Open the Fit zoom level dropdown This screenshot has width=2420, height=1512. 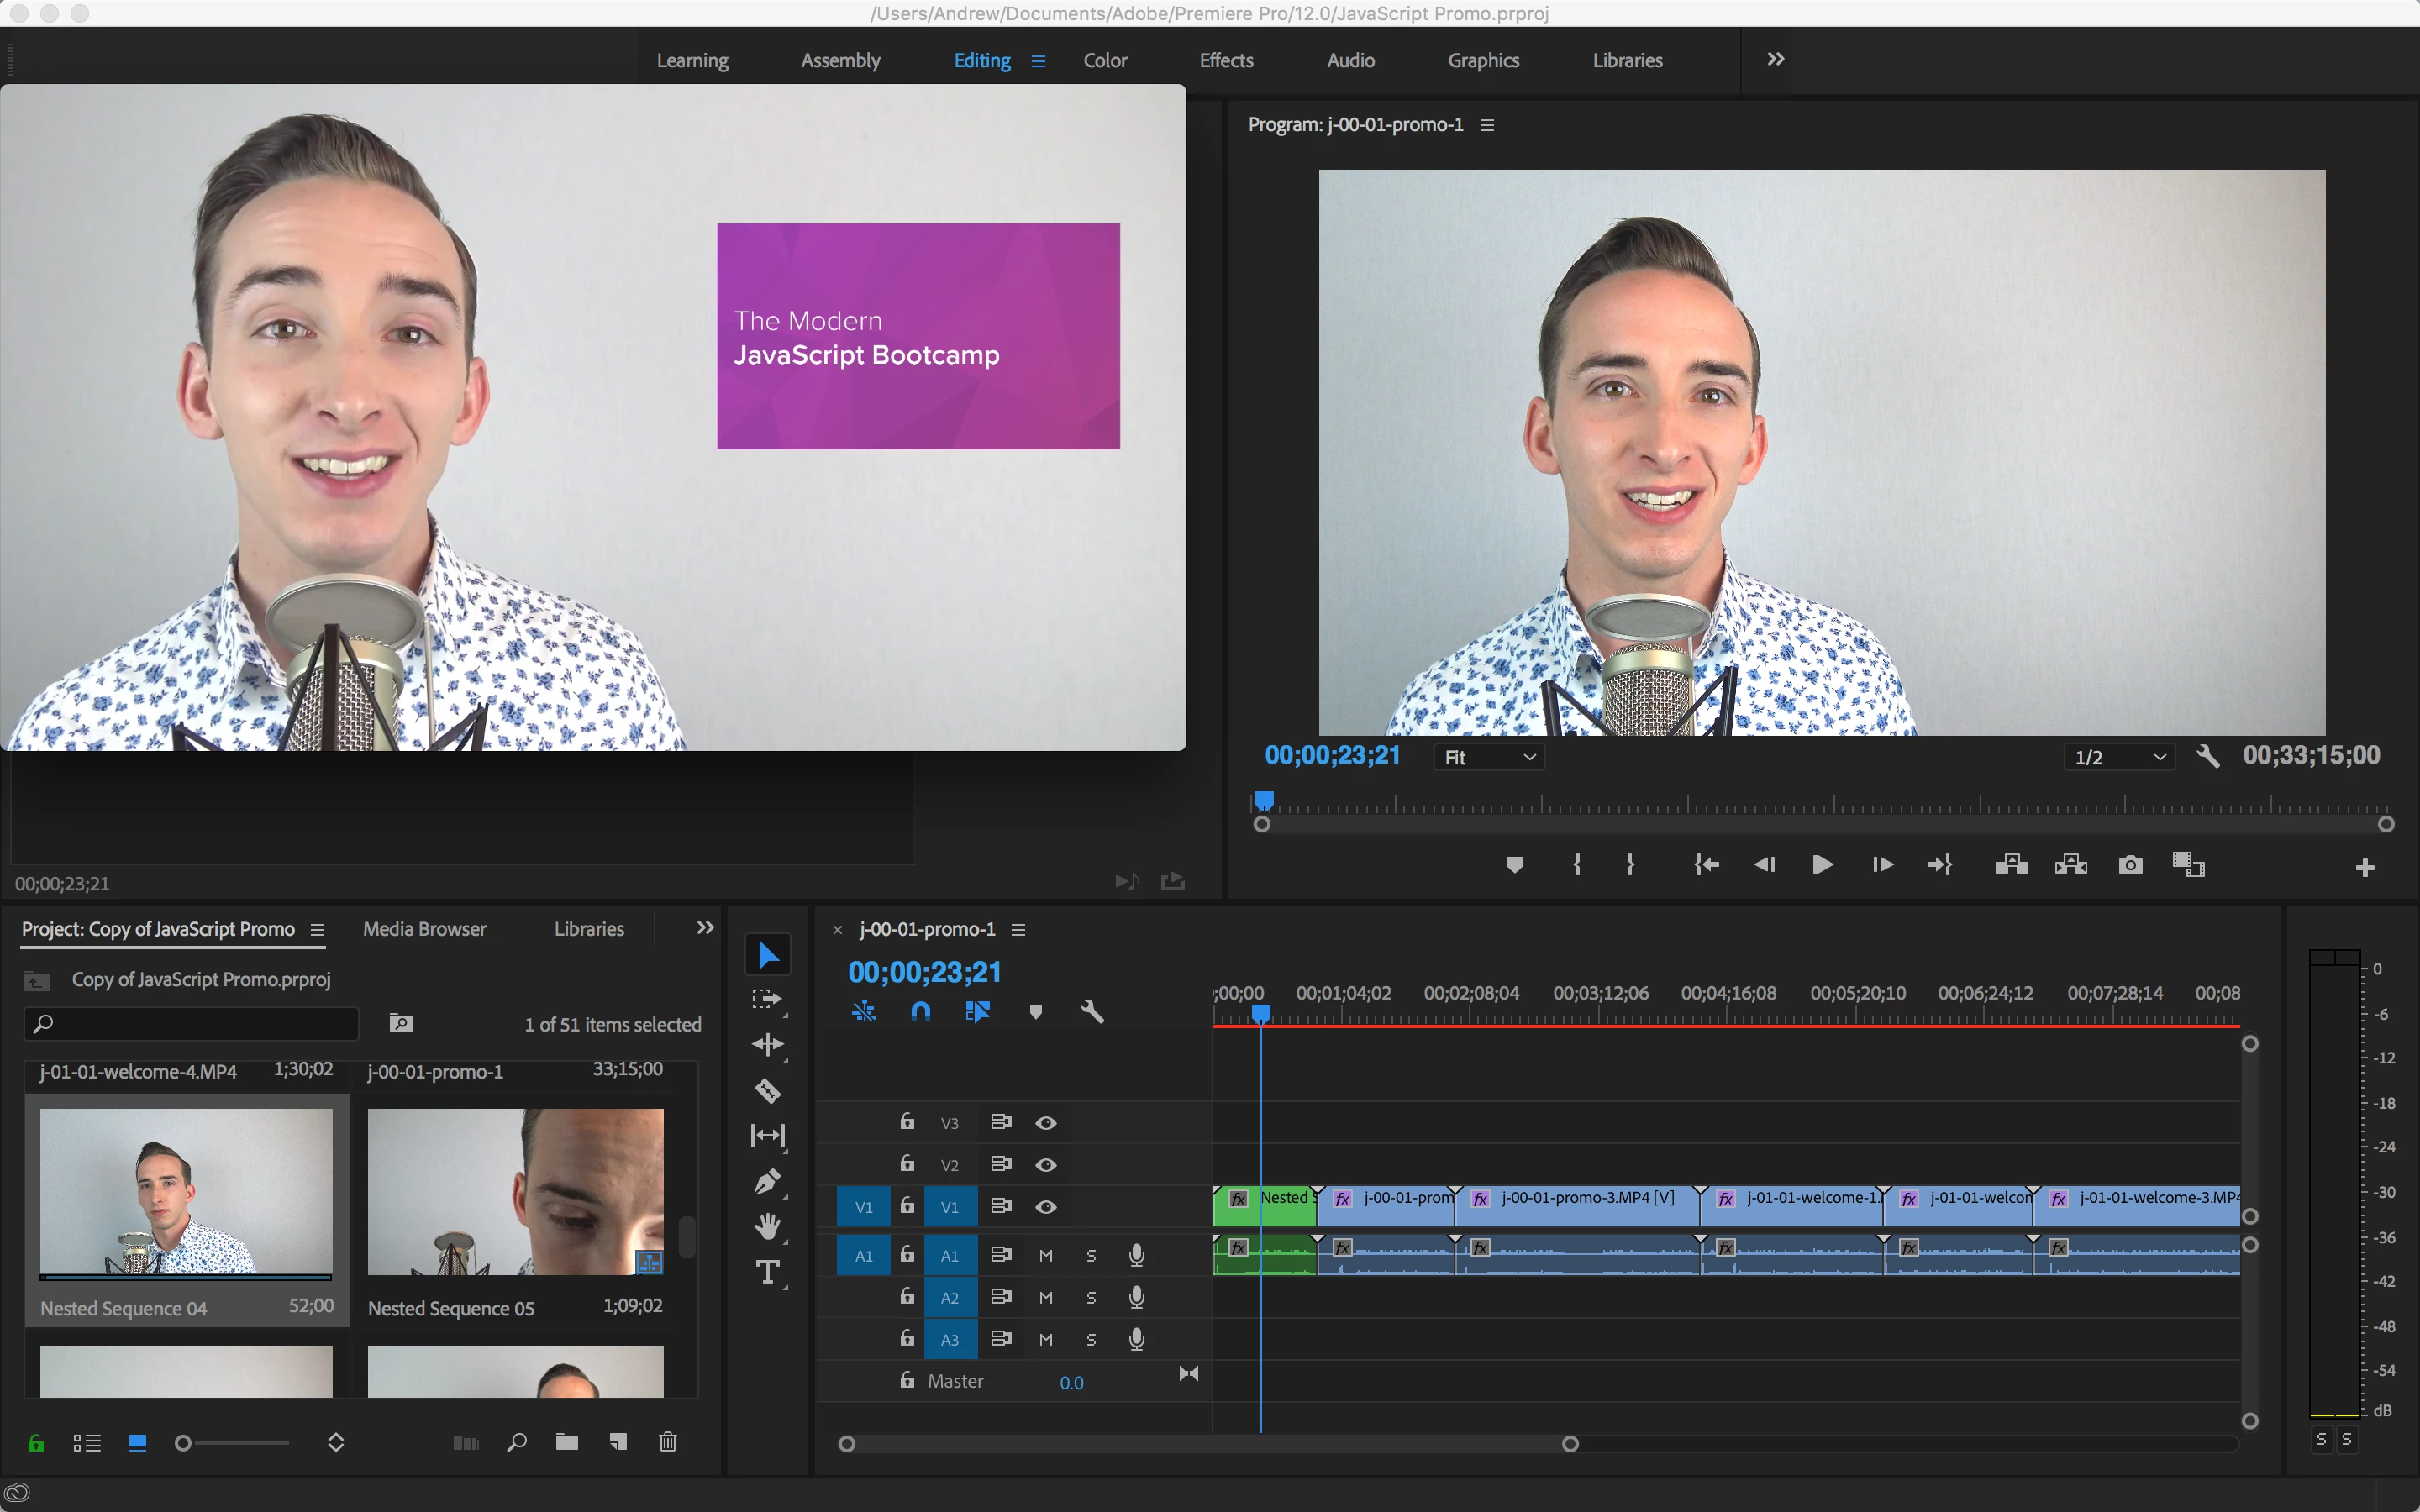[1489, 758]
